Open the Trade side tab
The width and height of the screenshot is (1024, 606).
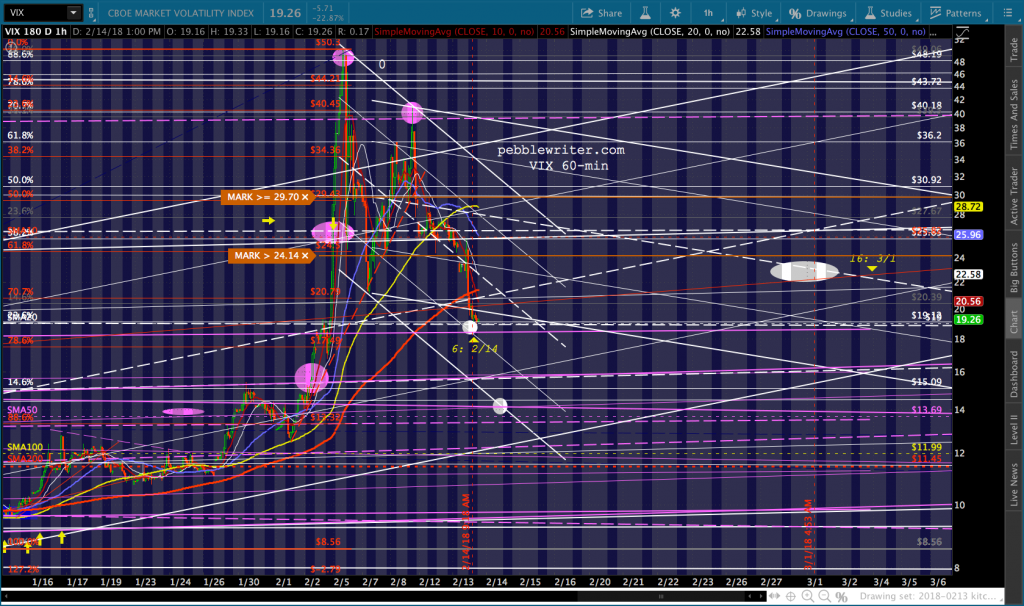(1013, 52)
